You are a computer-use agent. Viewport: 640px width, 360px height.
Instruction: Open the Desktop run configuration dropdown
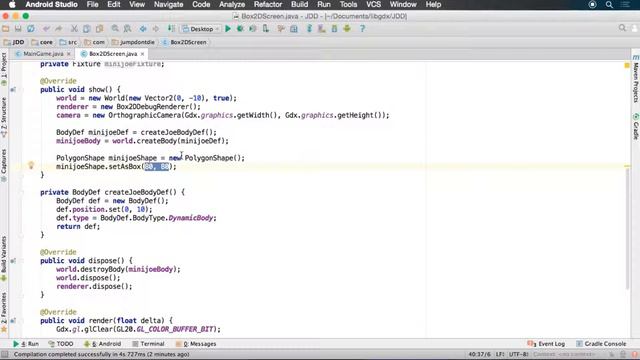click(x=201, y=29)
